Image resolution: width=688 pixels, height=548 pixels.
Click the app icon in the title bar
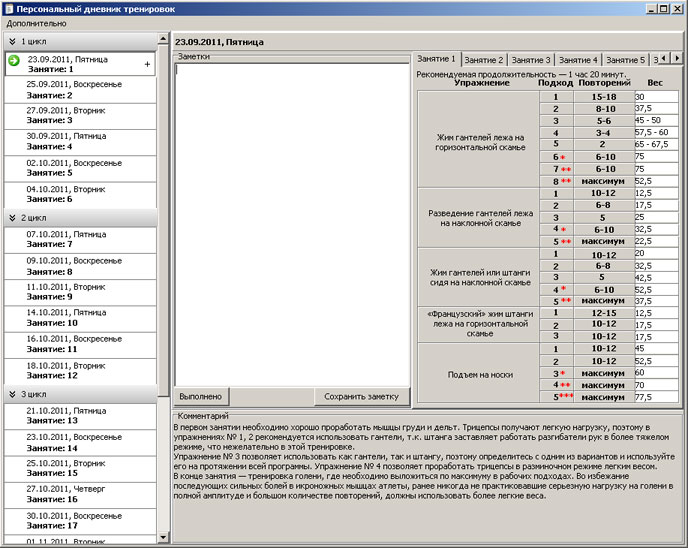click(8, 7)
